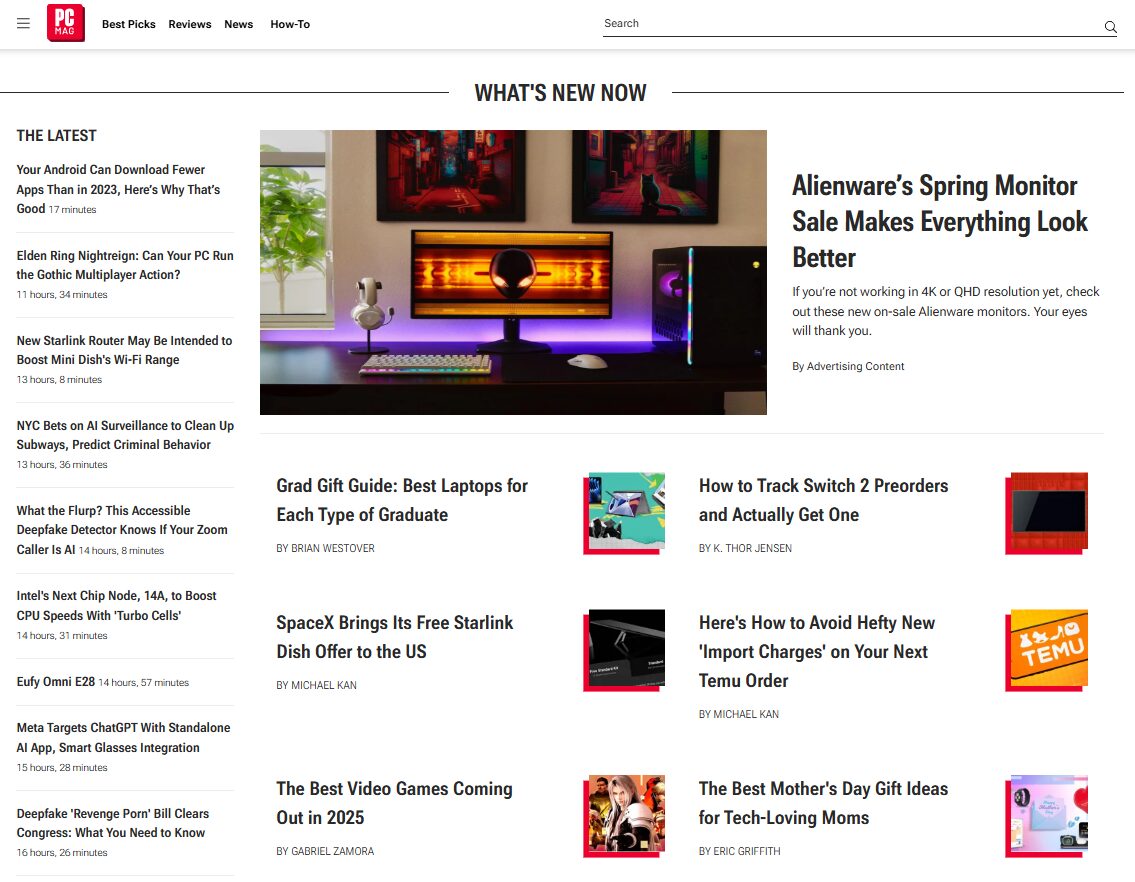Open the hamburger menu icon
The height and width of the screenshot is (882, 1135).
point(23,23)
